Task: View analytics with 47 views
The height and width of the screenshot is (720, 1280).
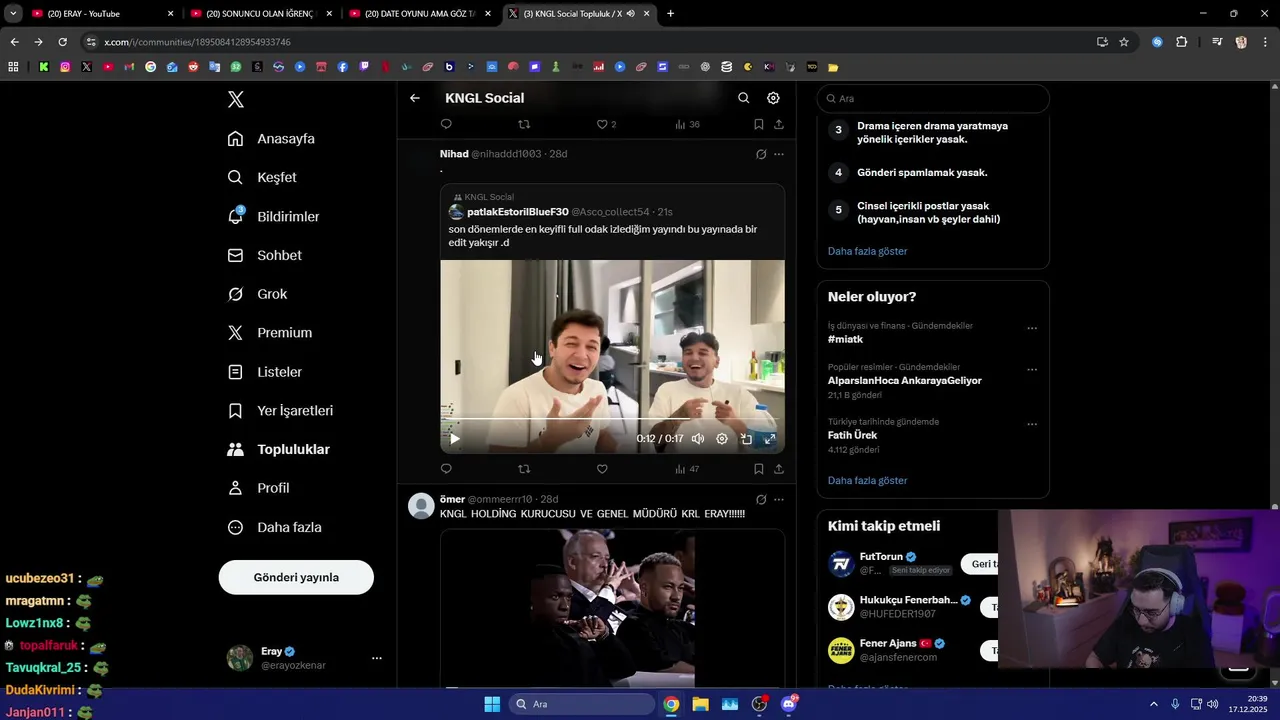Action: (687, 469)
